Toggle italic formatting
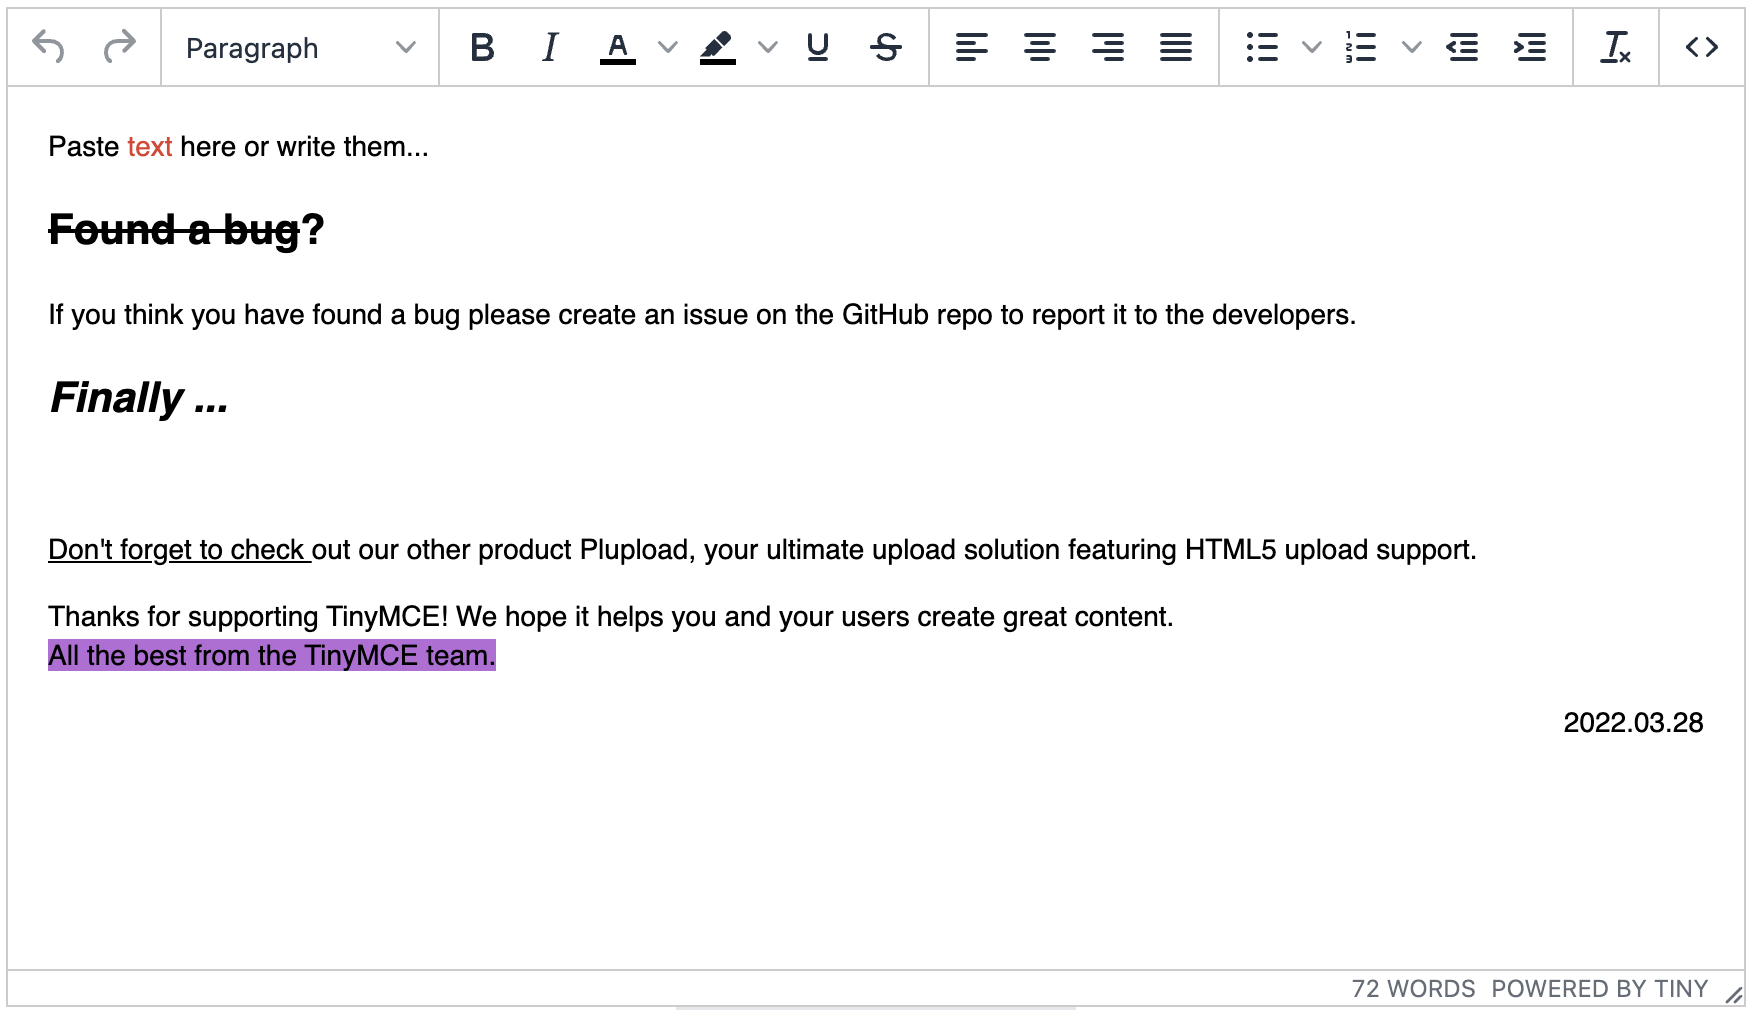Image resolution: width=1748 pixels, height=1010 pixels. click(550, 47)
